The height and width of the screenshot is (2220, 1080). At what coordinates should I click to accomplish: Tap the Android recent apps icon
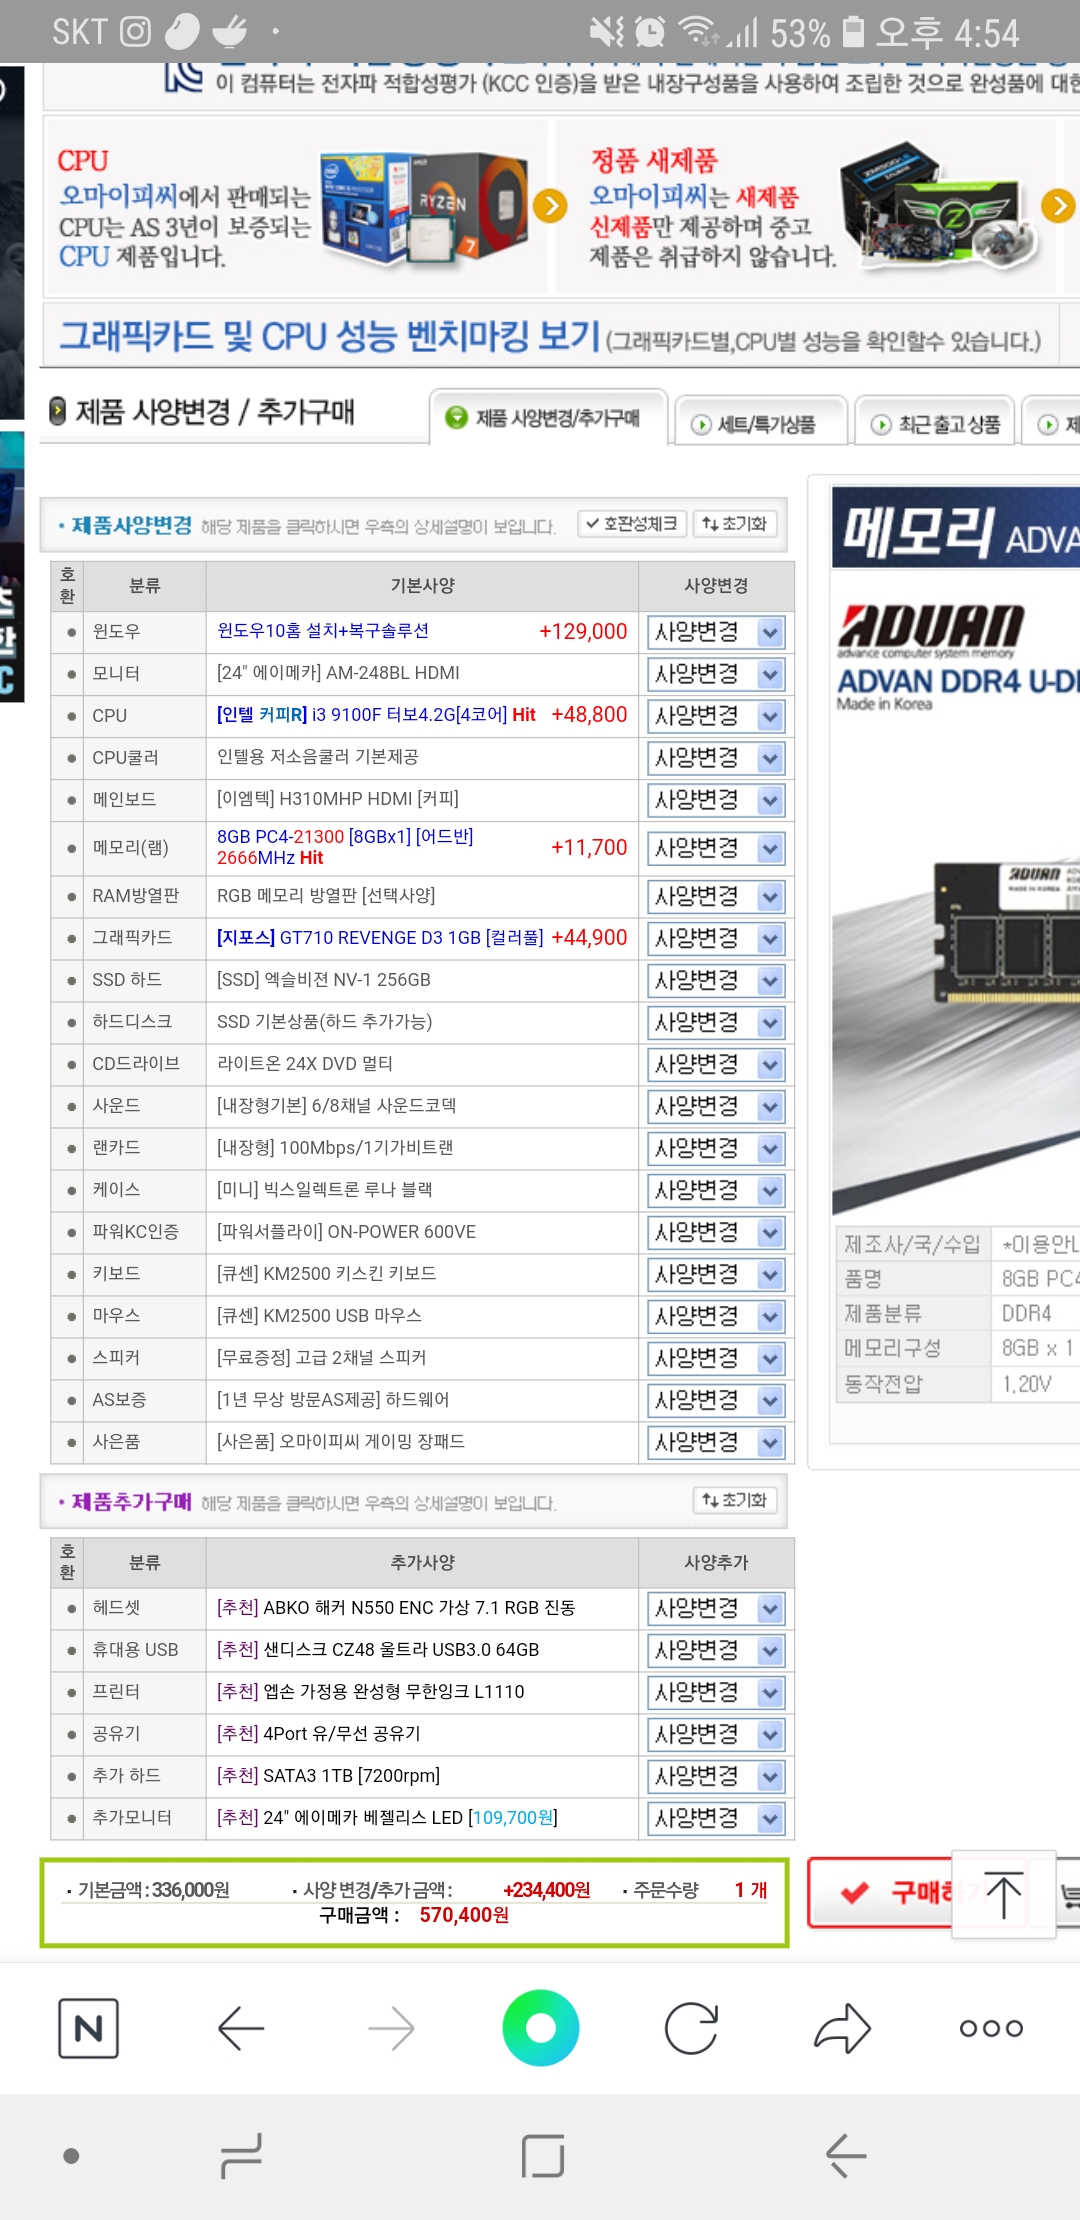click(x=241, y=2155)
